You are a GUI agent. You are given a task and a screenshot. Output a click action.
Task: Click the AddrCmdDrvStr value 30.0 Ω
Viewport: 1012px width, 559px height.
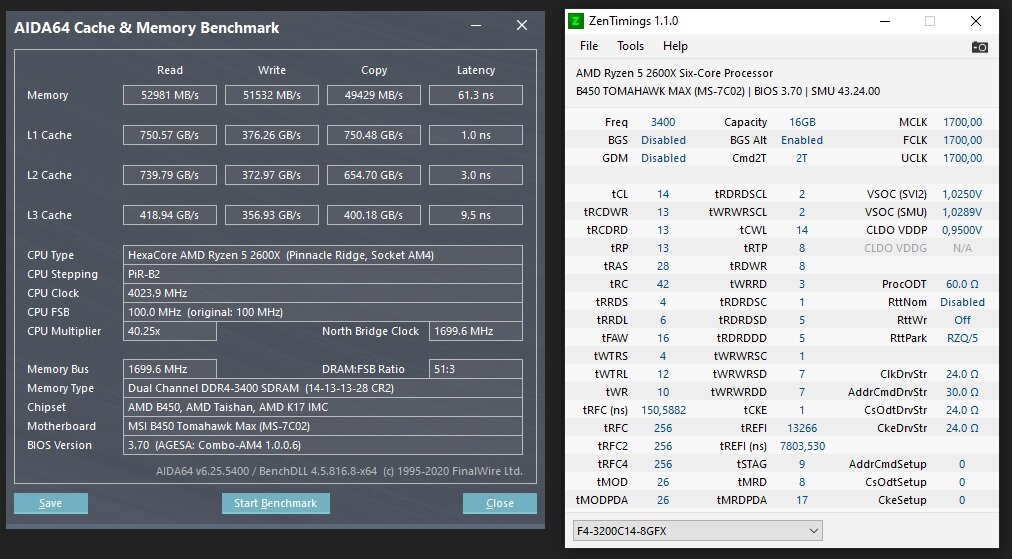tap(962, 392)
